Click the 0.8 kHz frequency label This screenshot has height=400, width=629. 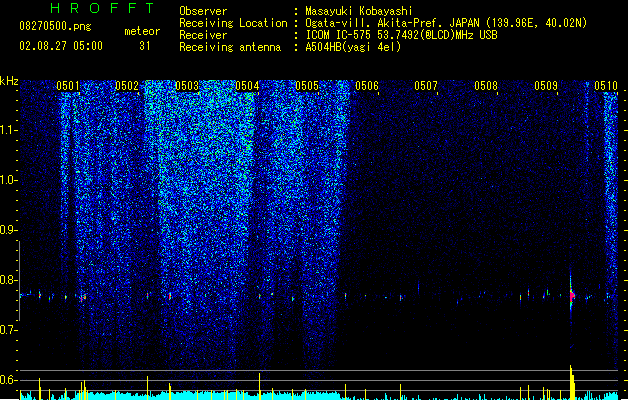[8, 280]
